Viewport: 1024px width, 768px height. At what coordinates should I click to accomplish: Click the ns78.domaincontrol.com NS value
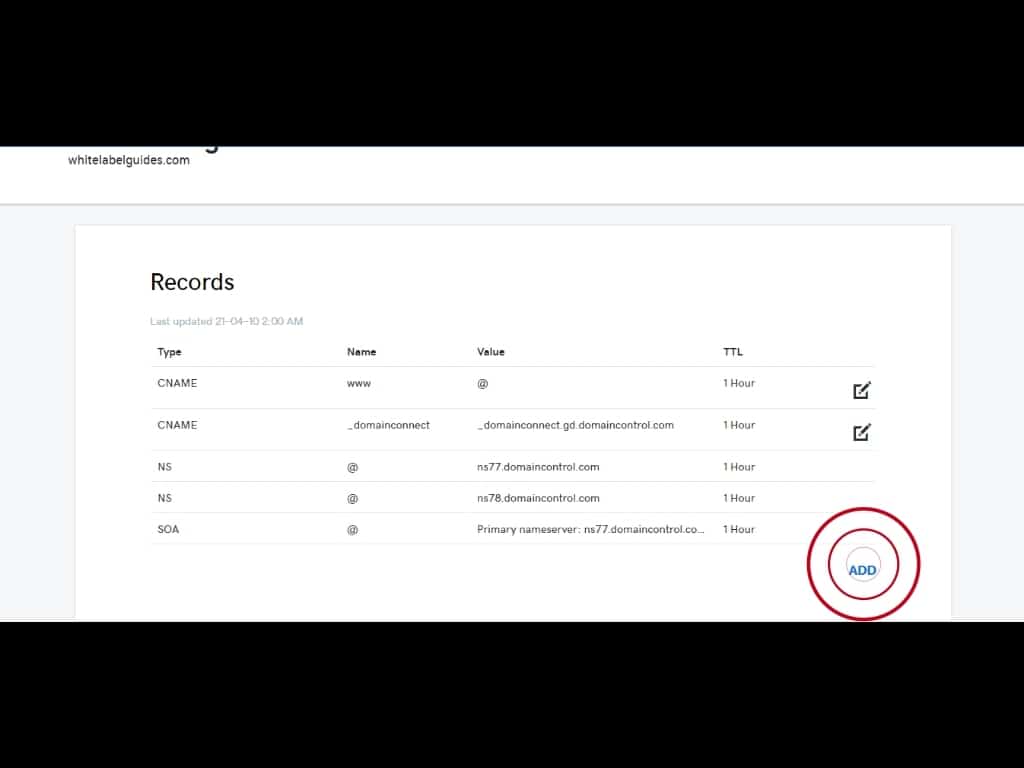(538, 498)
